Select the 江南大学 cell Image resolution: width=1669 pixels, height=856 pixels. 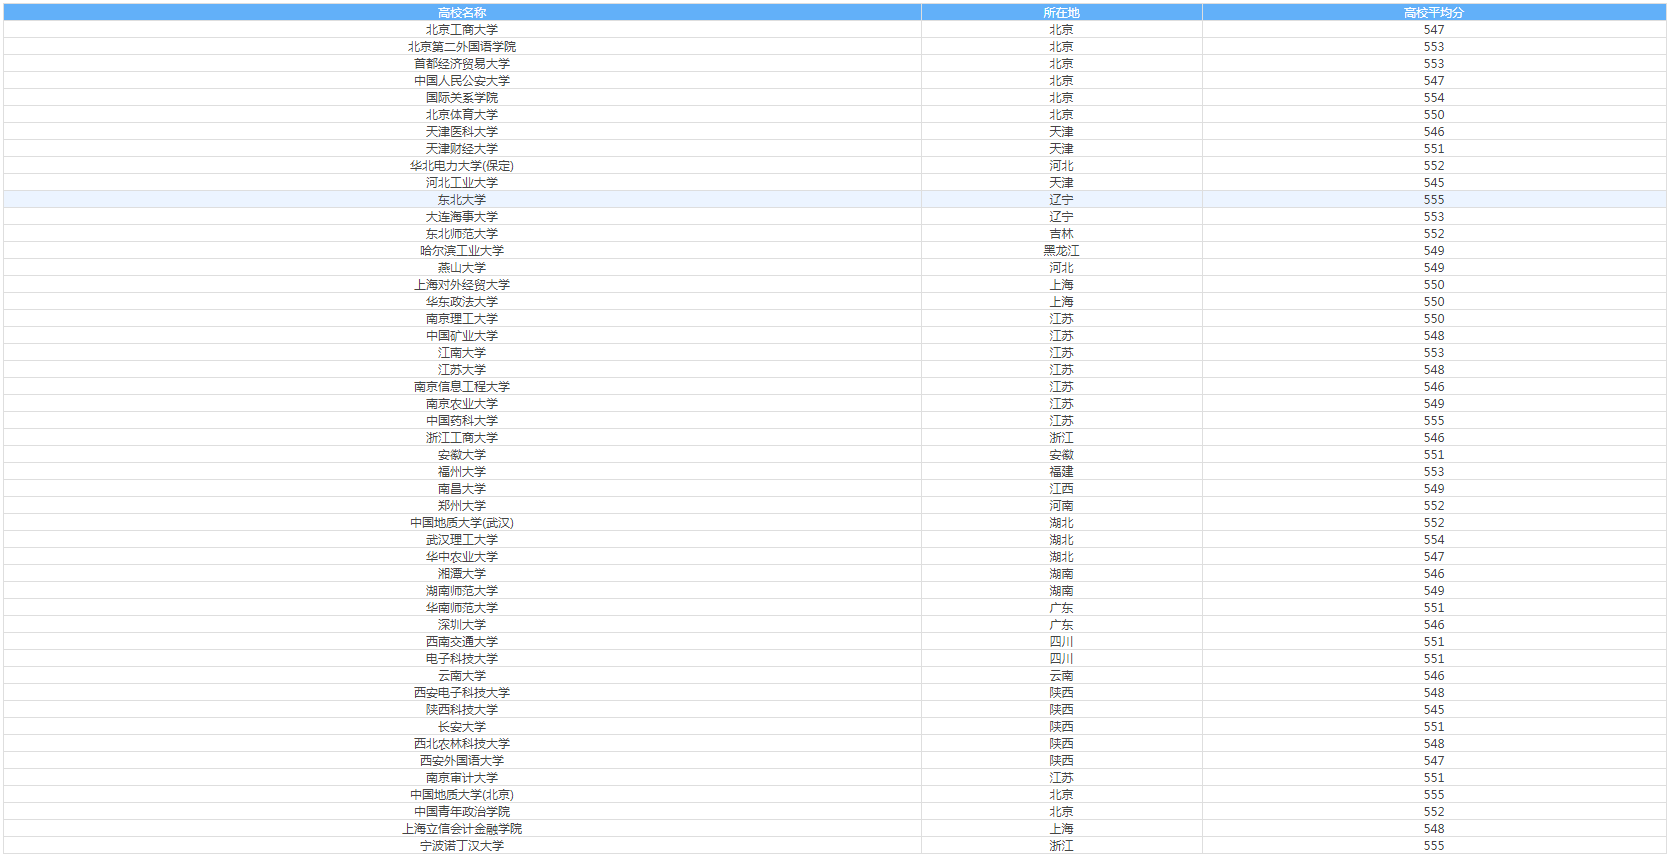pos(462,353)
